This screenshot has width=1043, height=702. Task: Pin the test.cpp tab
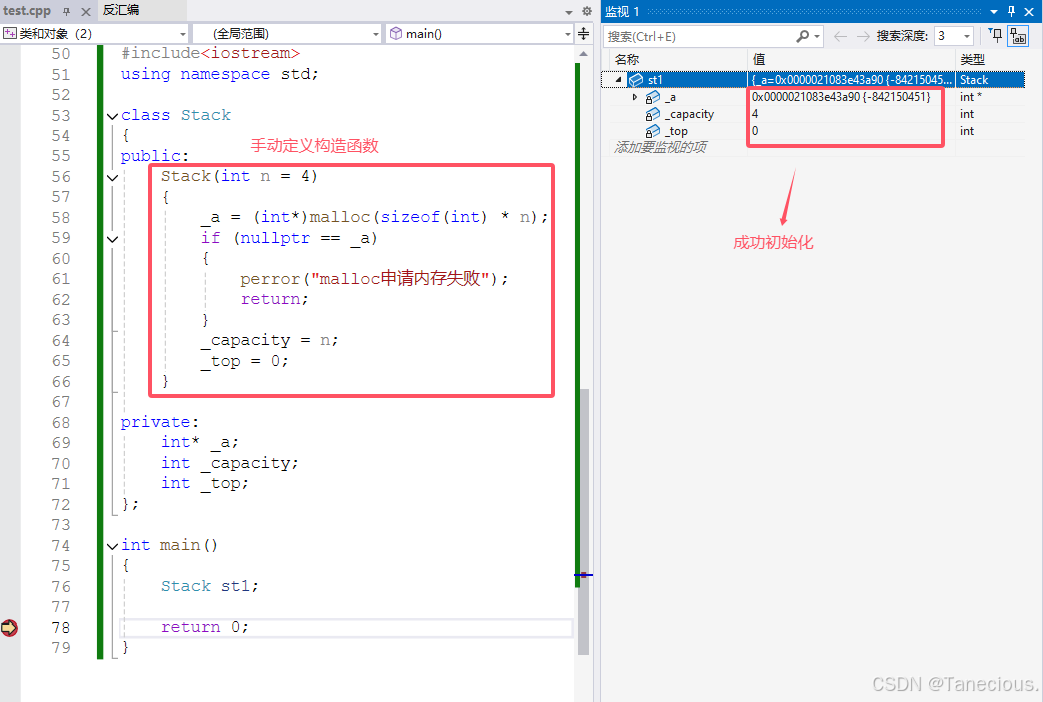click(67, 11)
